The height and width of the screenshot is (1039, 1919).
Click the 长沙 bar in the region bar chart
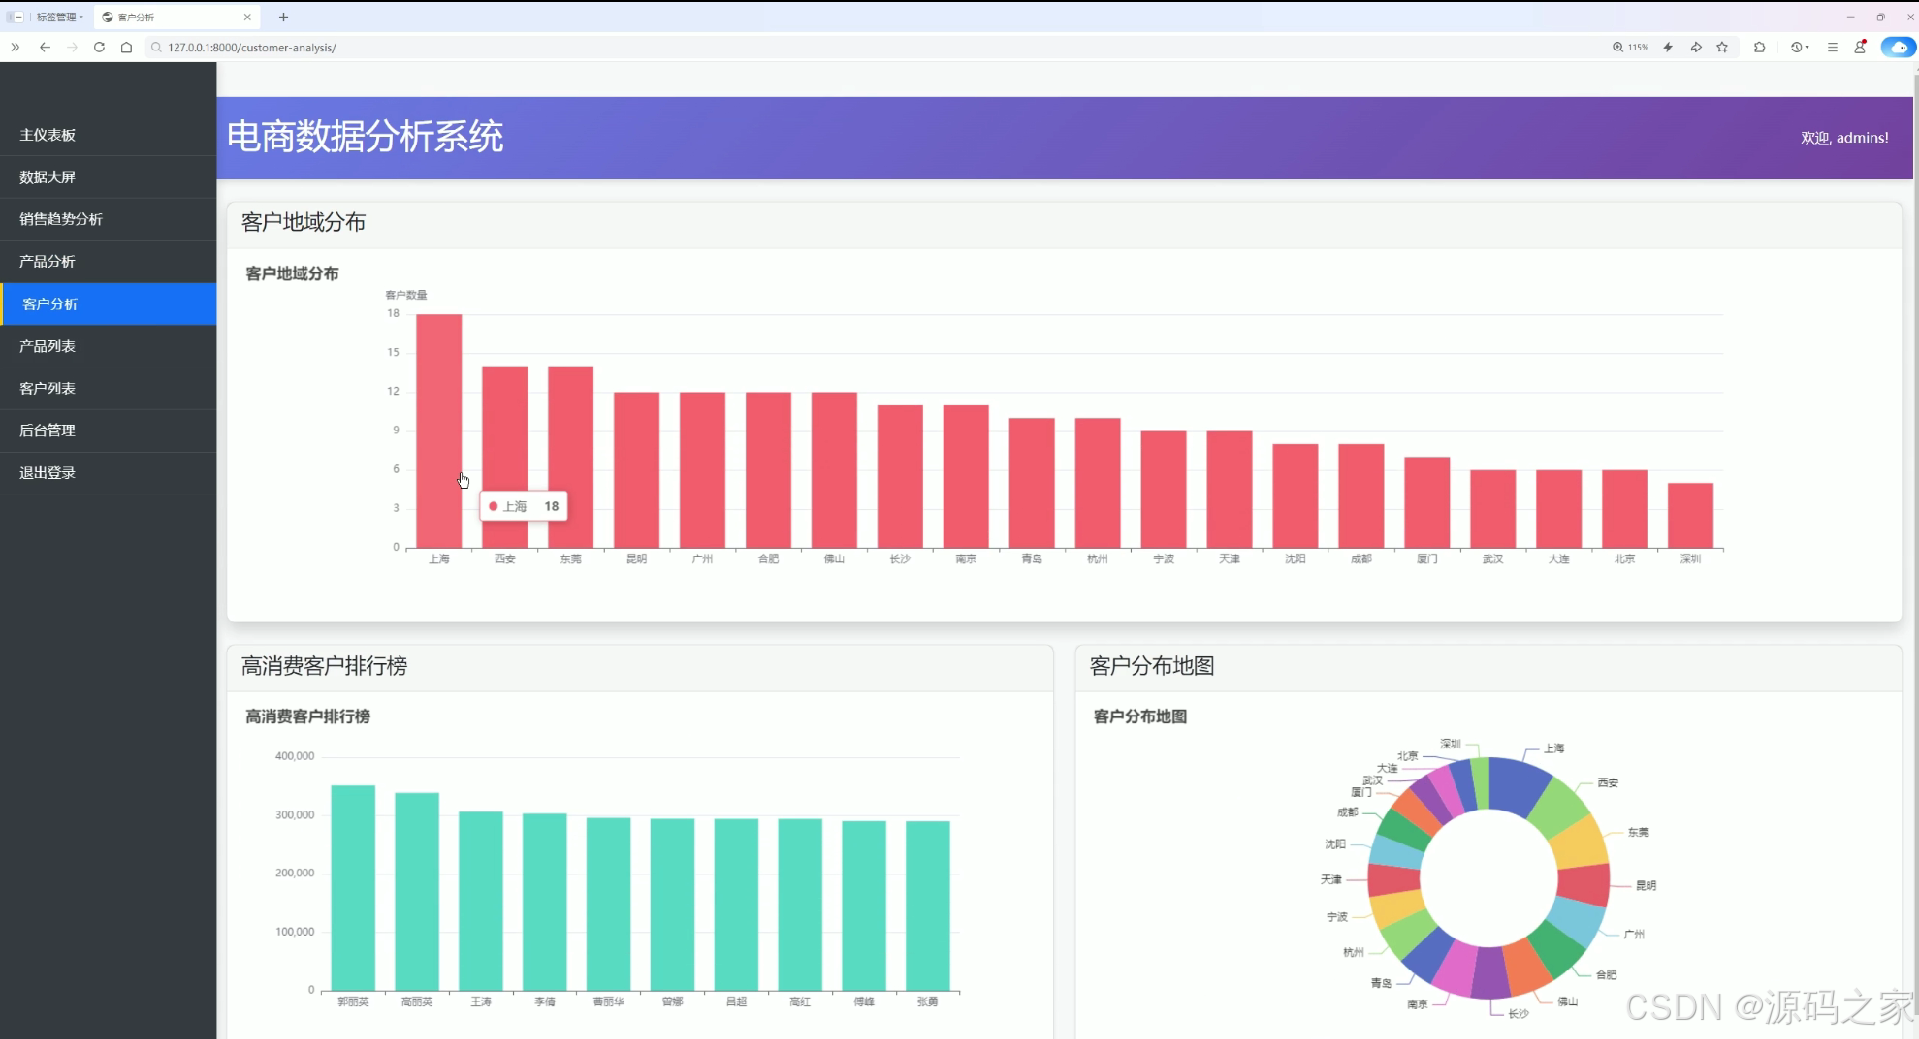tap(900, 476)
